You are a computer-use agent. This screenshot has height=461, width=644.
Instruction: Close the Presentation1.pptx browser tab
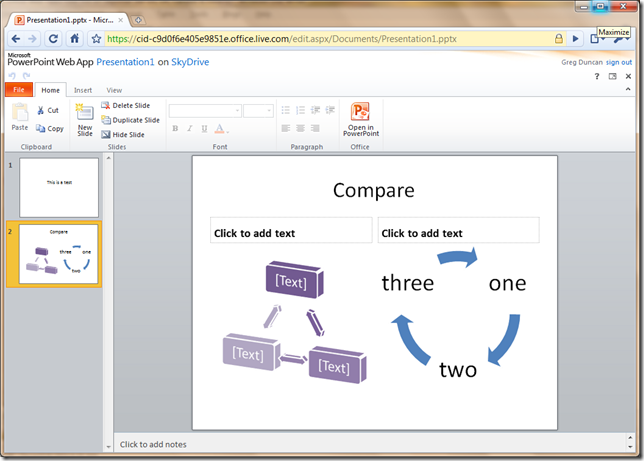(120, 20)
